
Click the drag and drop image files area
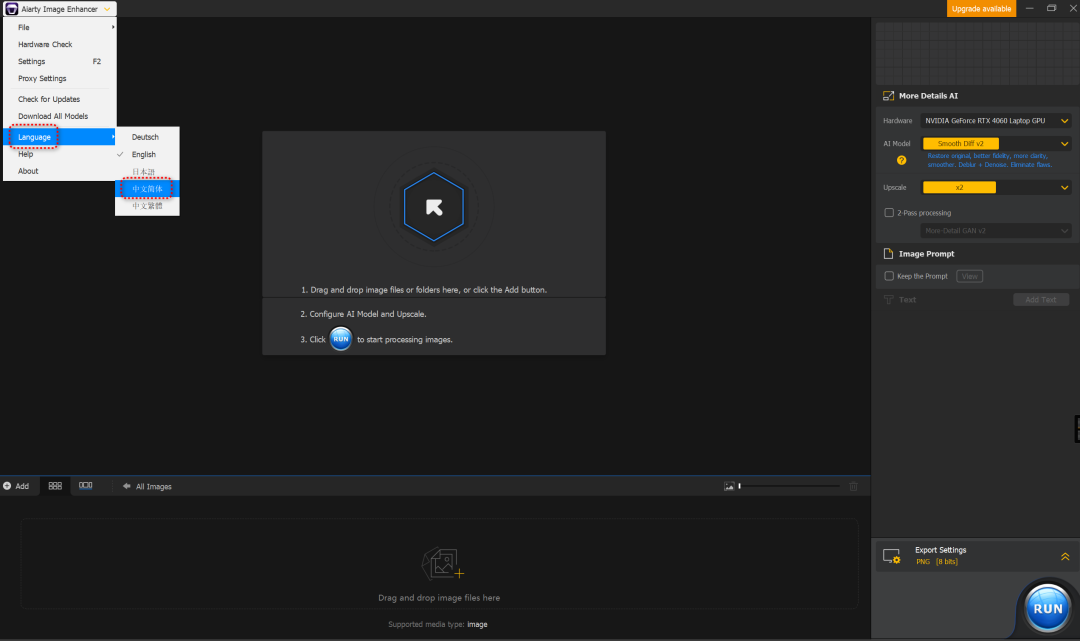coord(439,564)
